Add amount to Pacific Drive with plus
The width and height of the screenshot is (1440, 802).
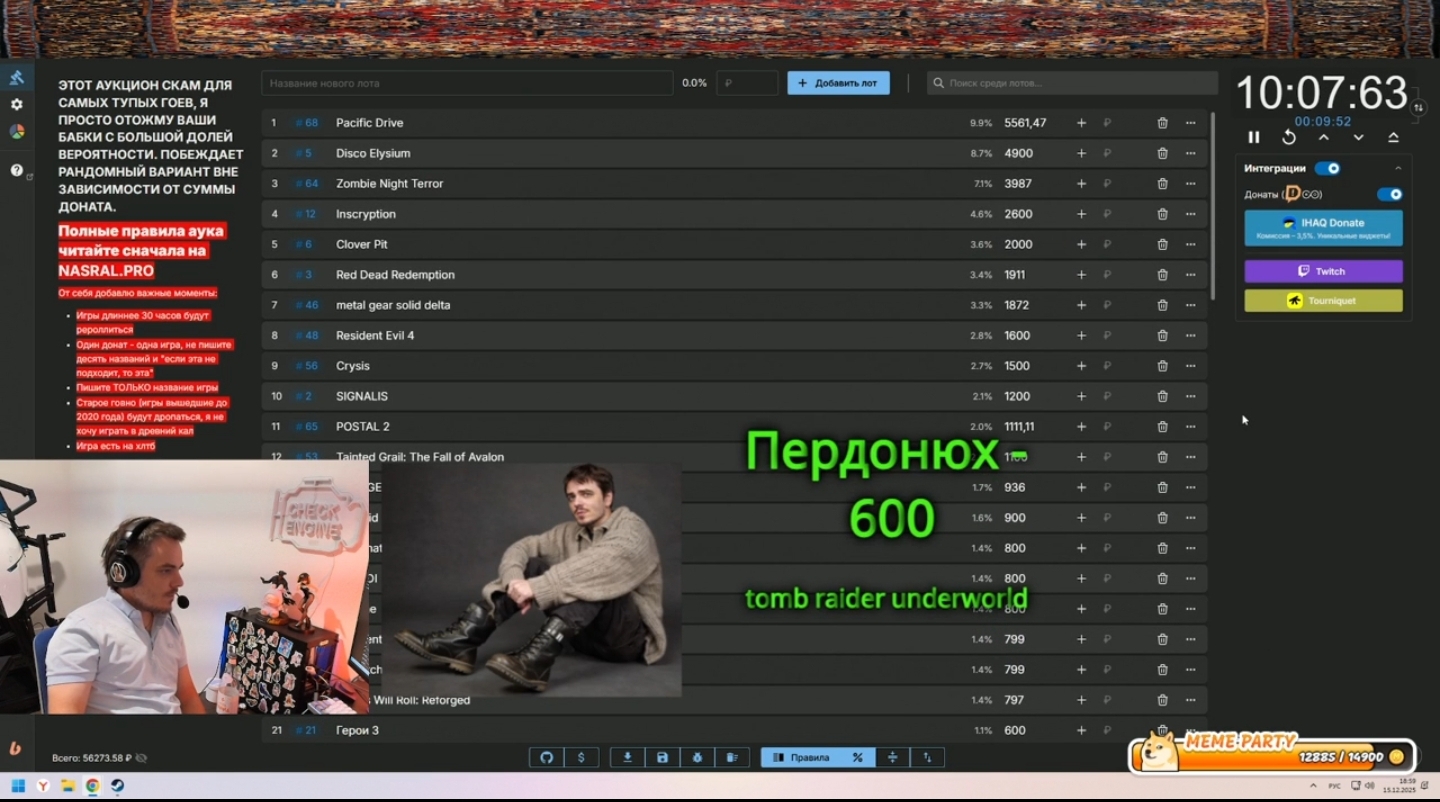point(1081,123)
